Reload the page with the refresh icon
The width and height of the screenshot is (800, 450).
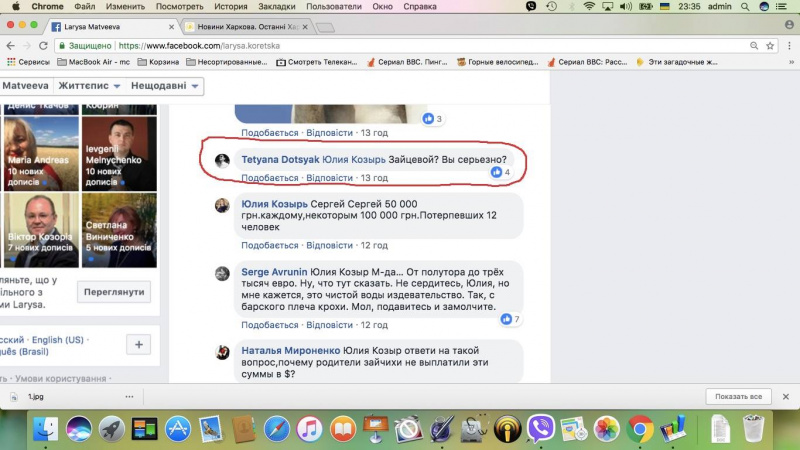43,45
